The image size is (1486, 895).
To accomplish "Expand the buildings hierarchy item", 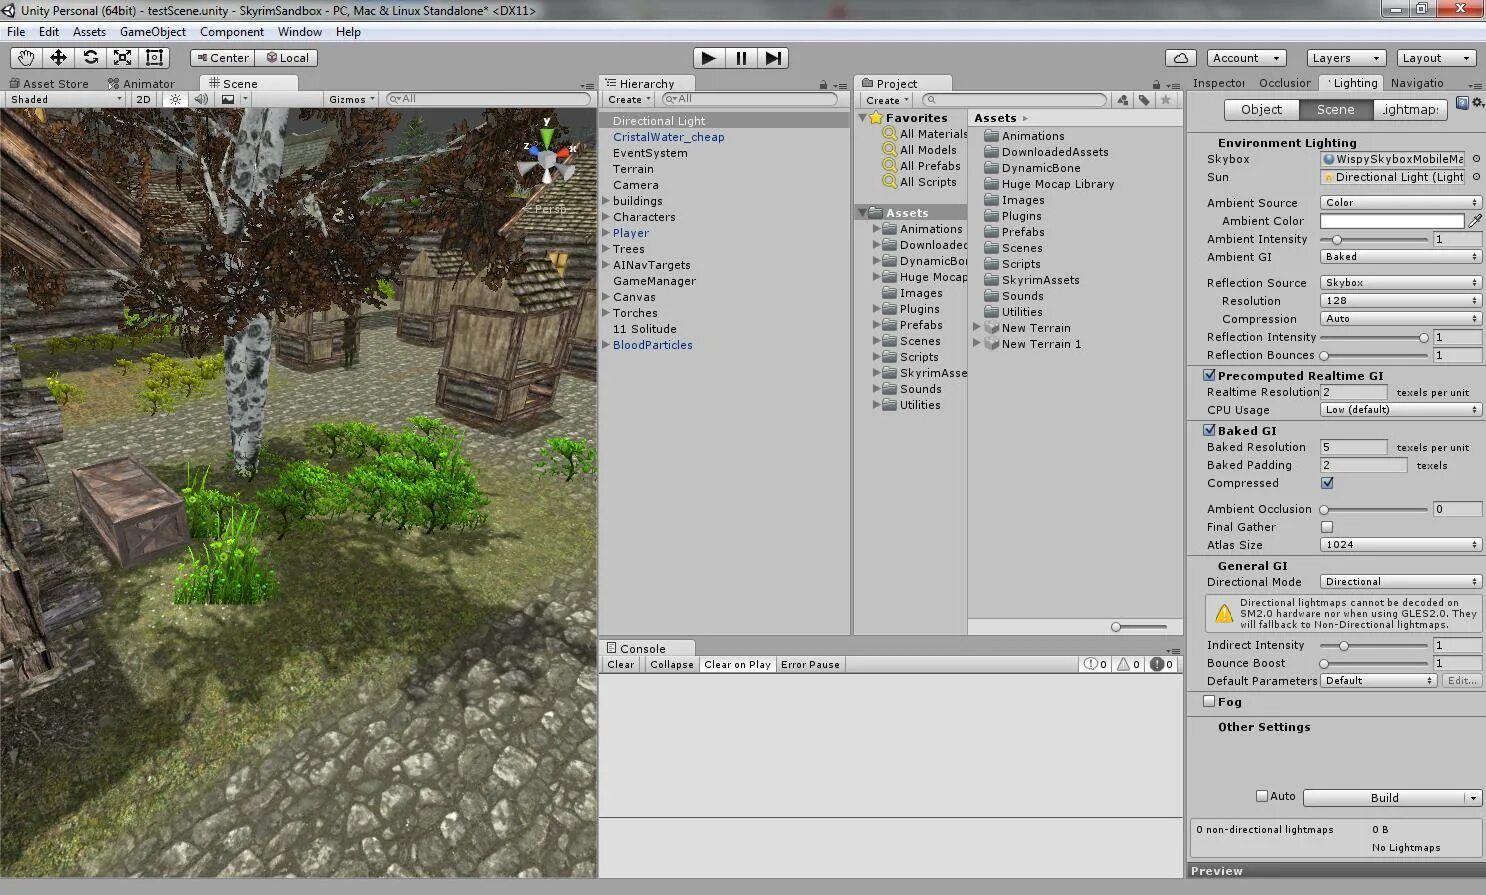I will click(x=606, y=201).
